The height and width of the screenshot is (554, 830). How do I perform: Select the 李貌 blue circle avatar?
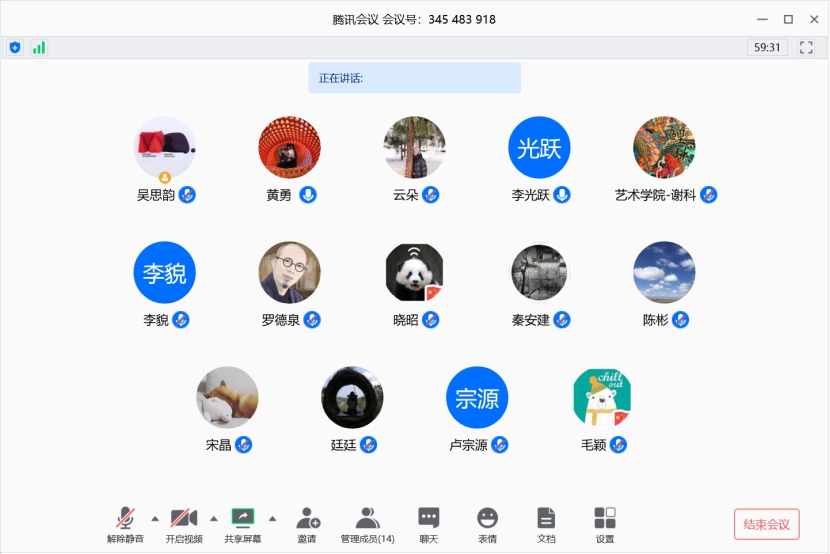[165, 273]
